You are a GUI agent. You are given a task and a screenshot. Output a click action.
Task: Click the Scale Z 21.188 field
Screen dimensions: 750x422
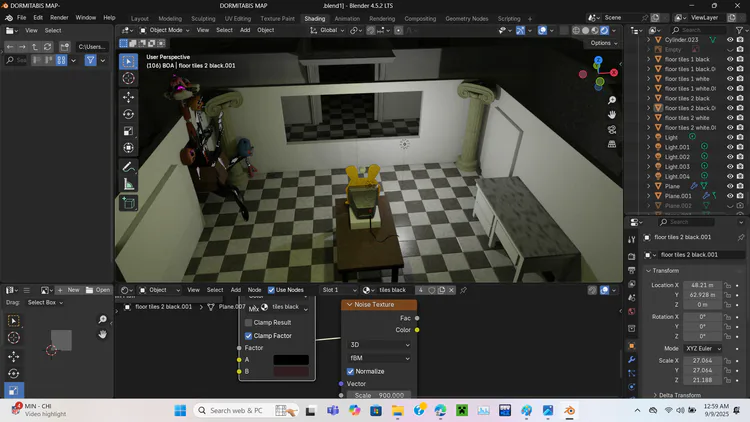coord(703,380)
